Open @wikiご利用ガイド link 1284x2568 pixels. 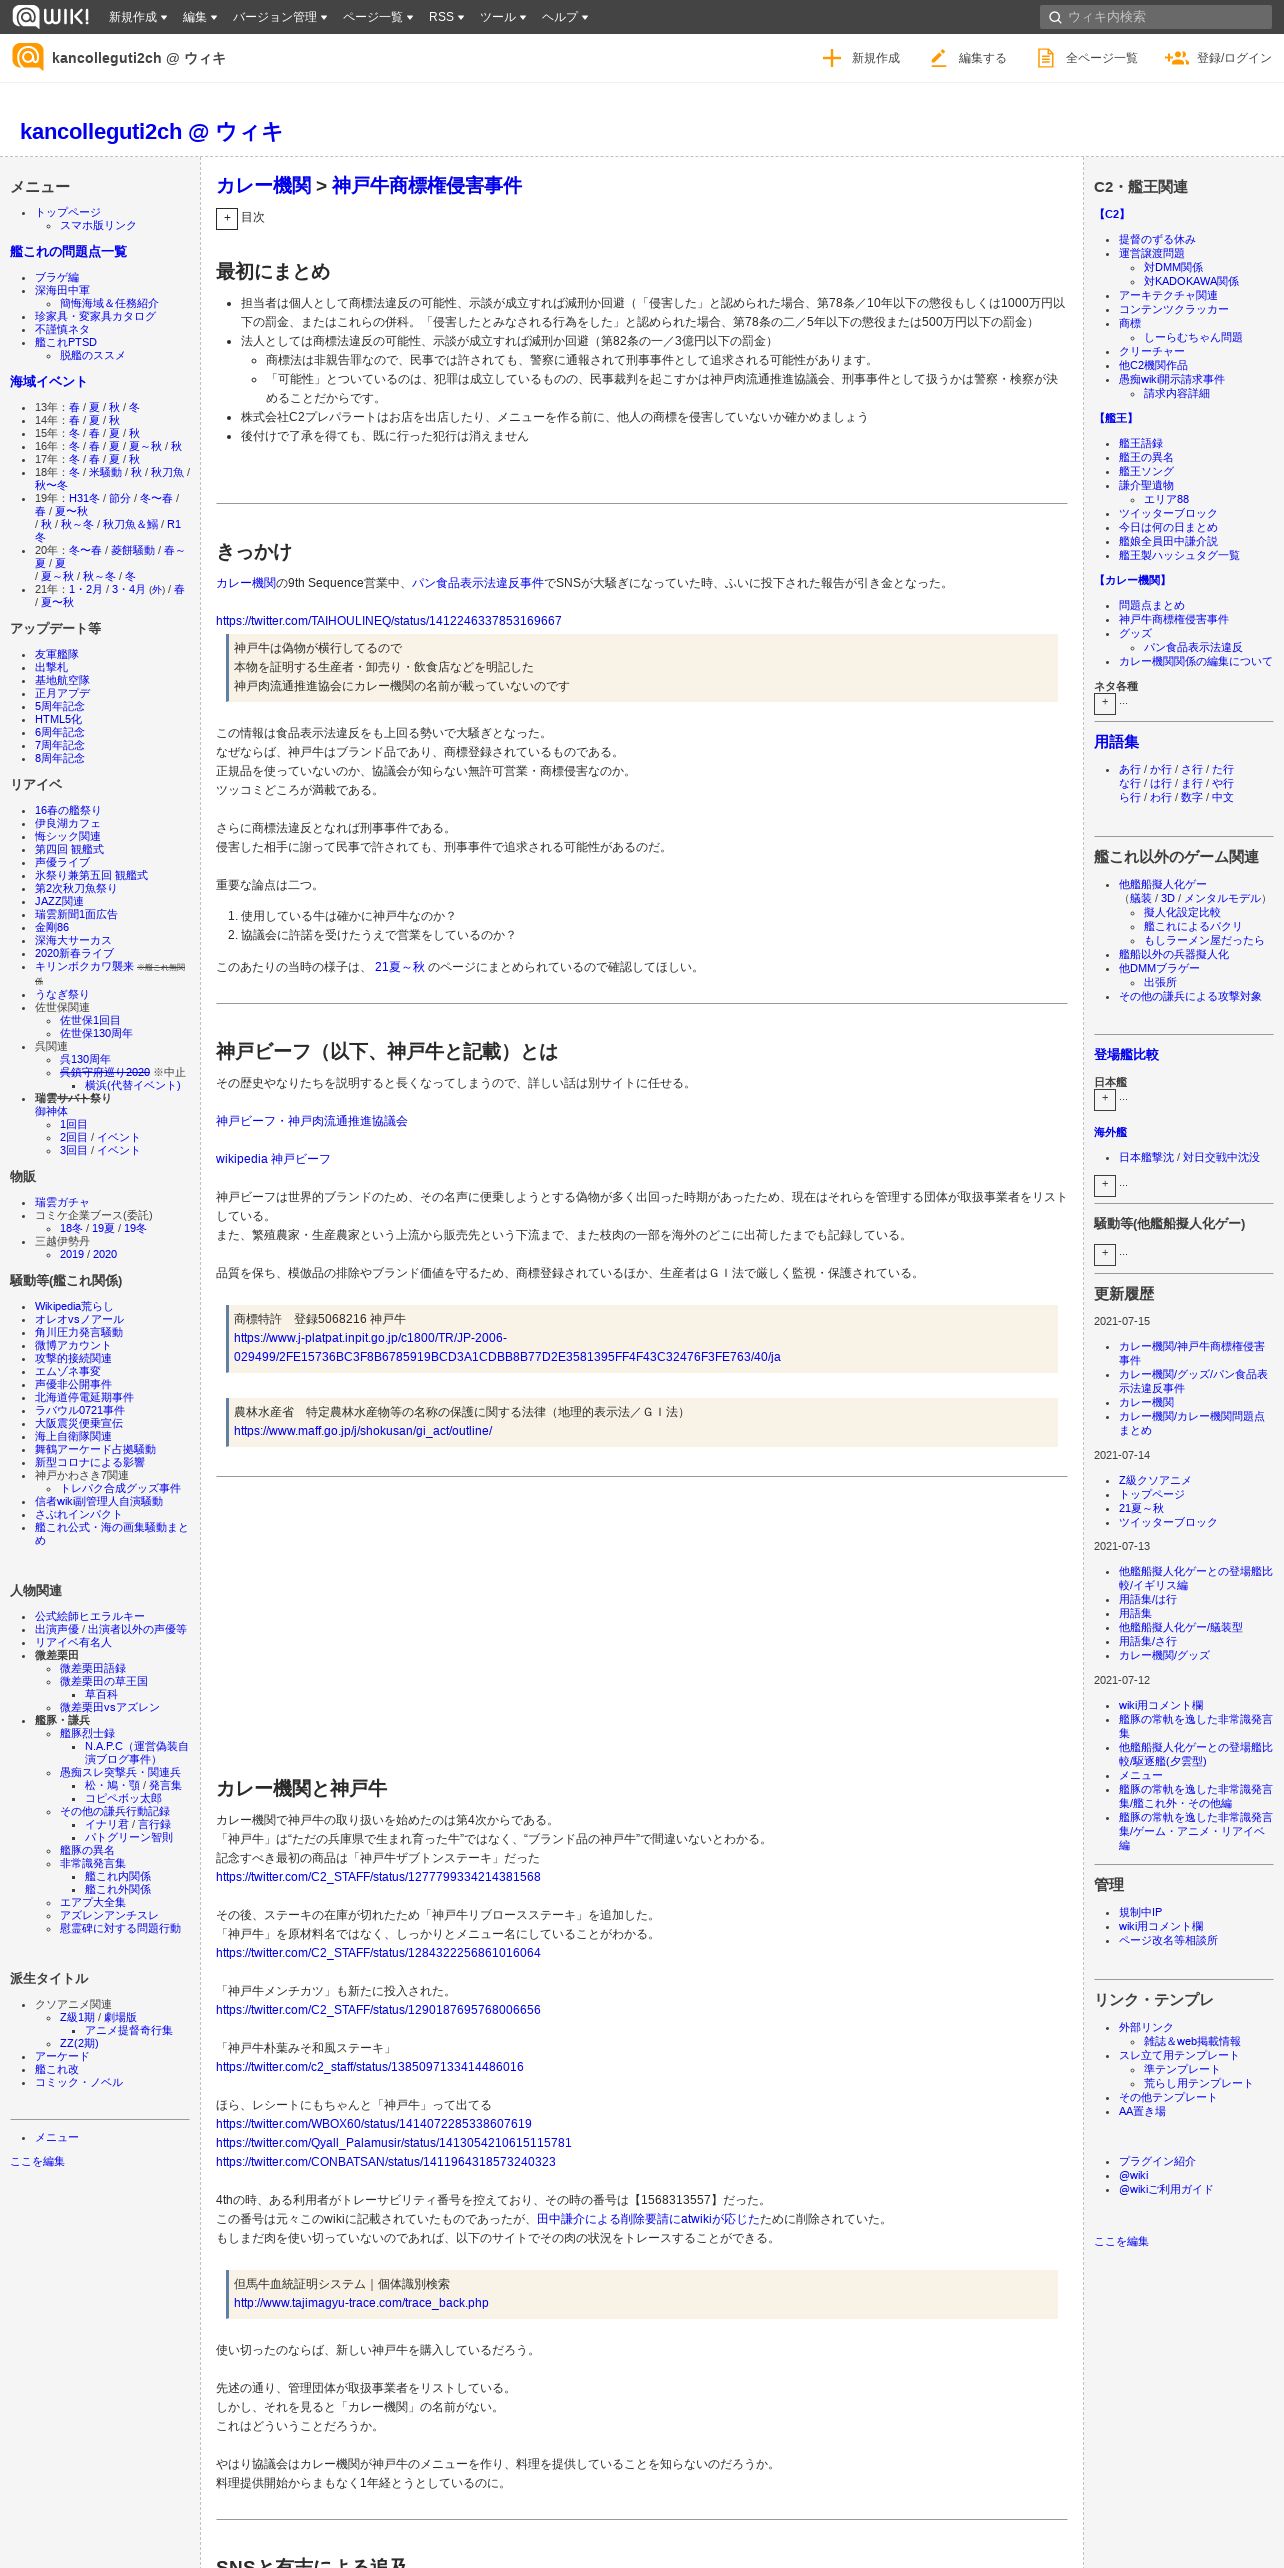point(1166,2188)
